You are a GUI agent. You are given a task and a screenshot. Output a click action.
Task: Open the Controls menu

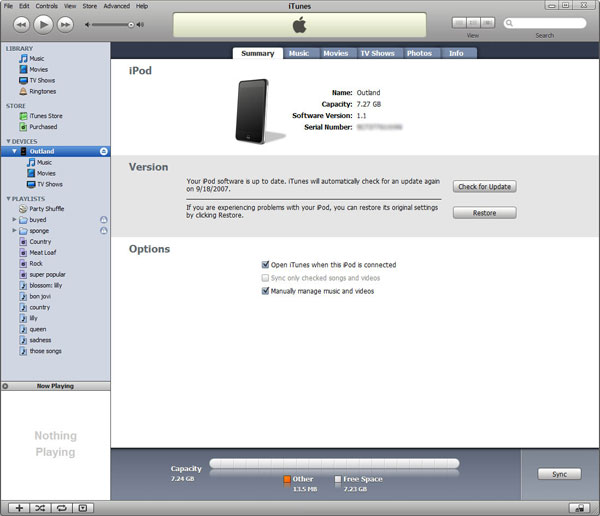tap(46, 6)
